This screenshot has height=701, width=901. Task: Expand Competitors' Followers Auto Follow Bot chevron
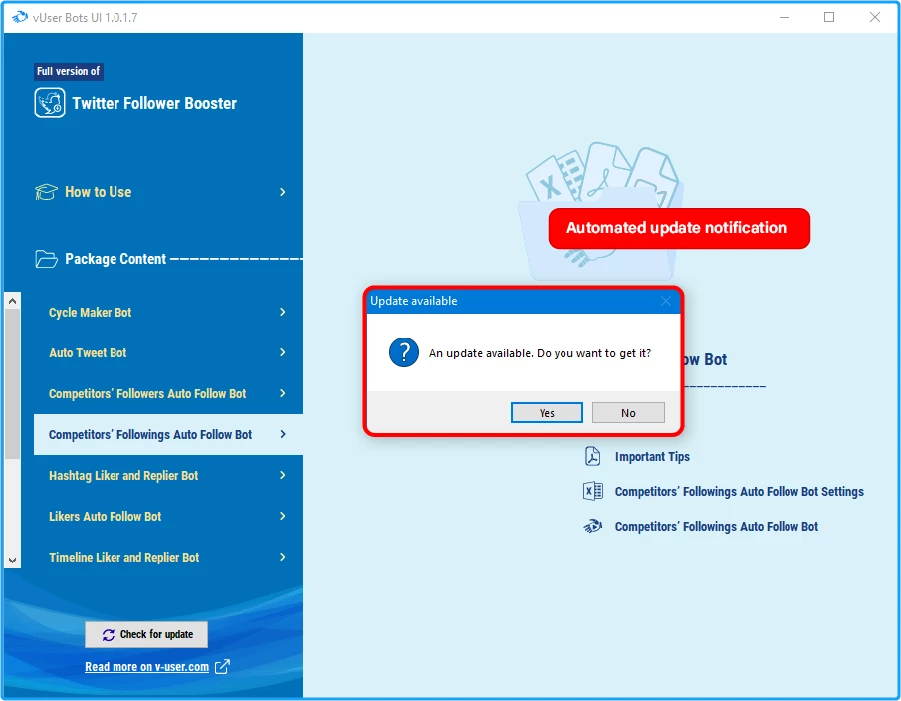282,393
